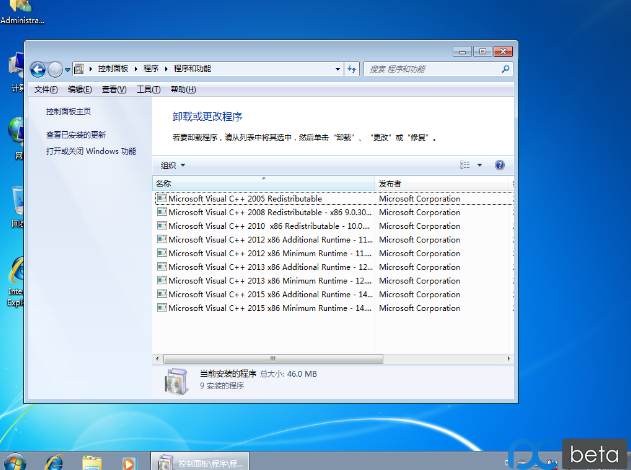Select Visual C++ 2012 x86 Additional Runtime row
This screenshot has height=470, width=631.
pyautogui.click(x=334, y=239)
